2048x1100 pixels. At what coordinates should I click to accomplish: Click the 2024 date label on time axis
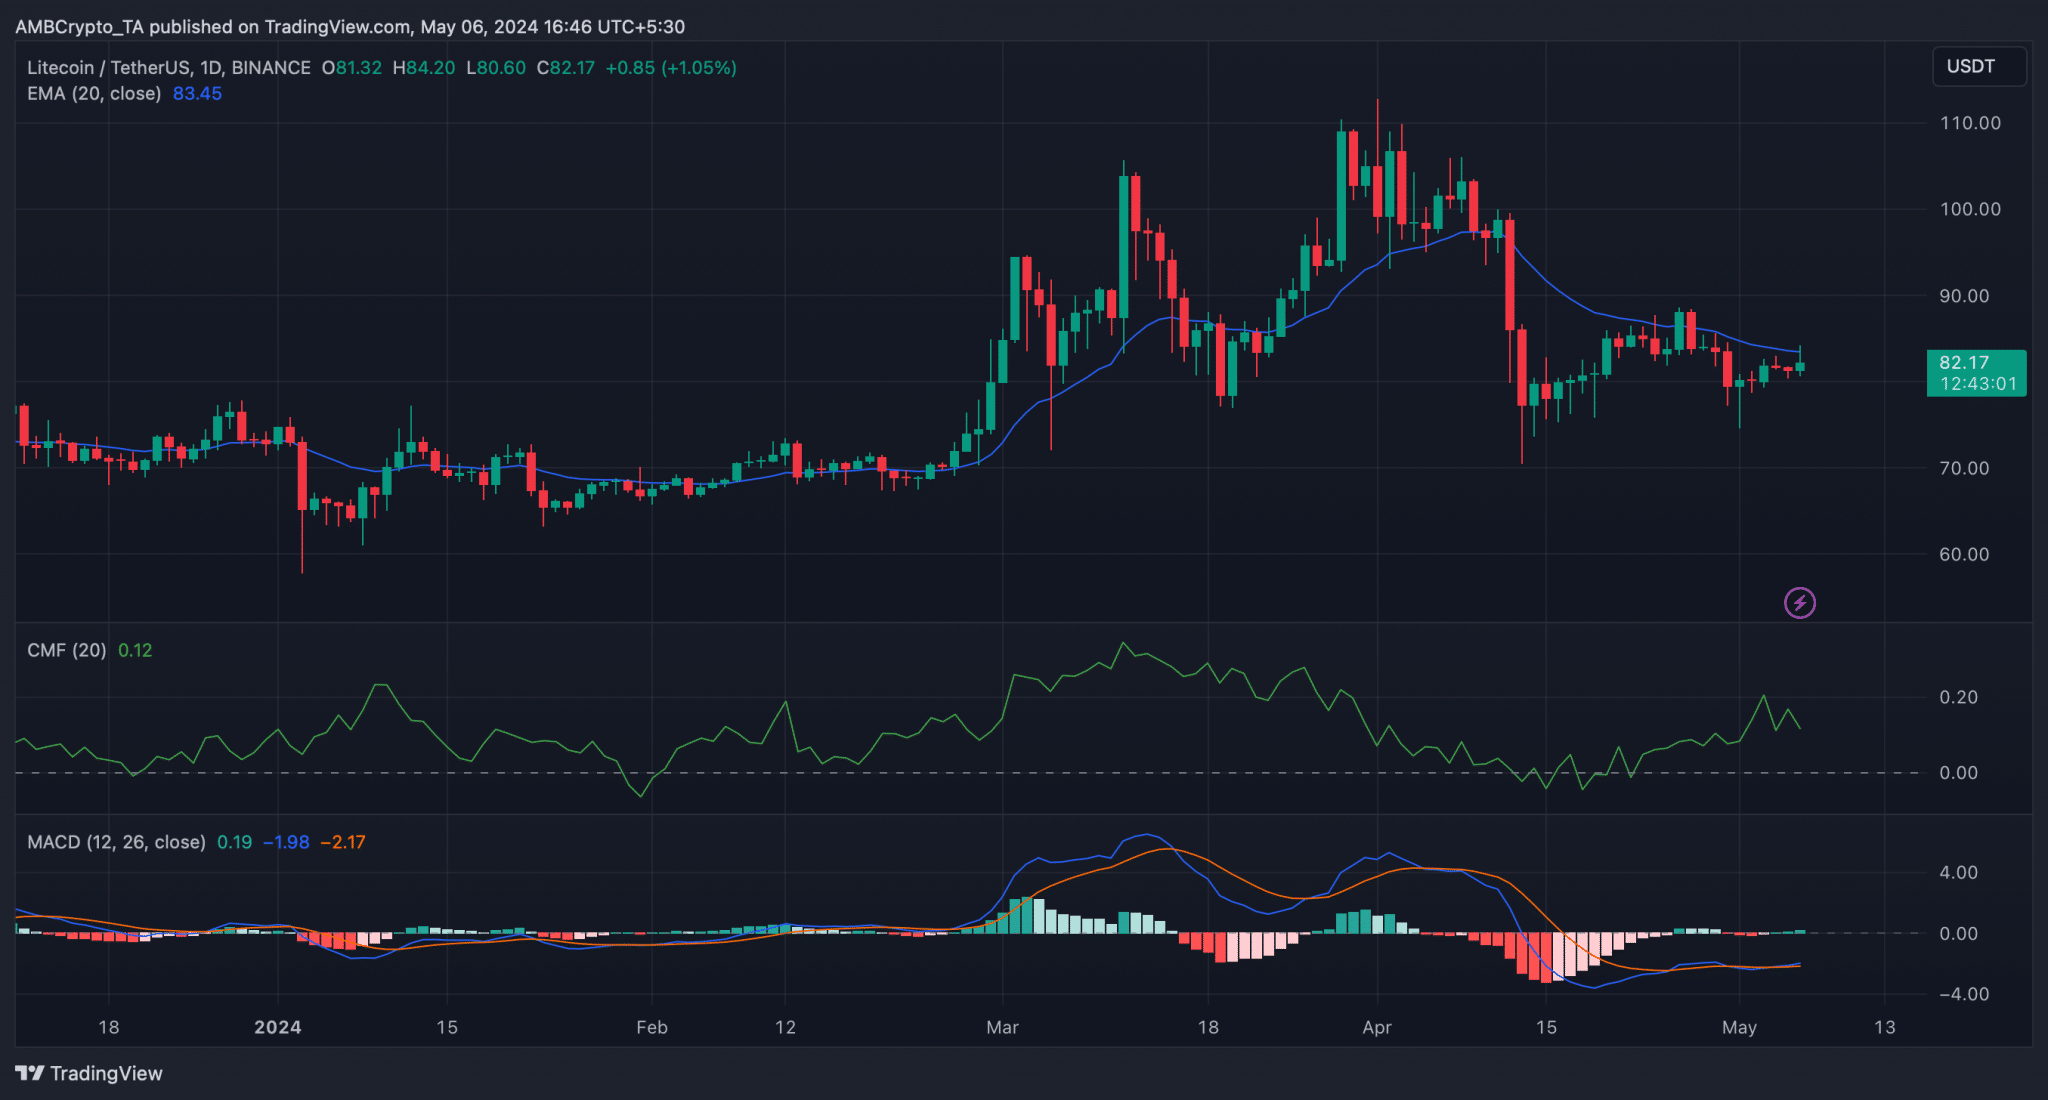coord(277,1027)
